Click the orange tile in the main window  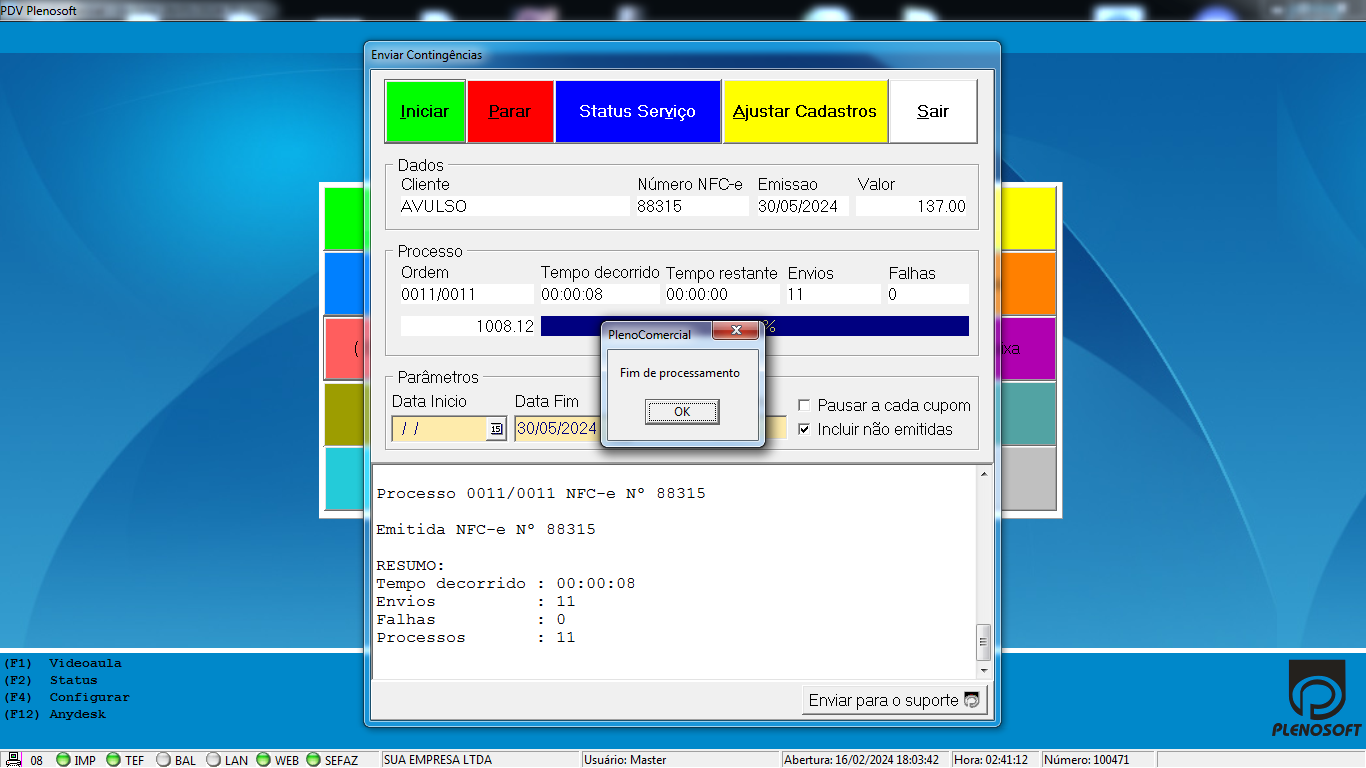(1028, 284)
